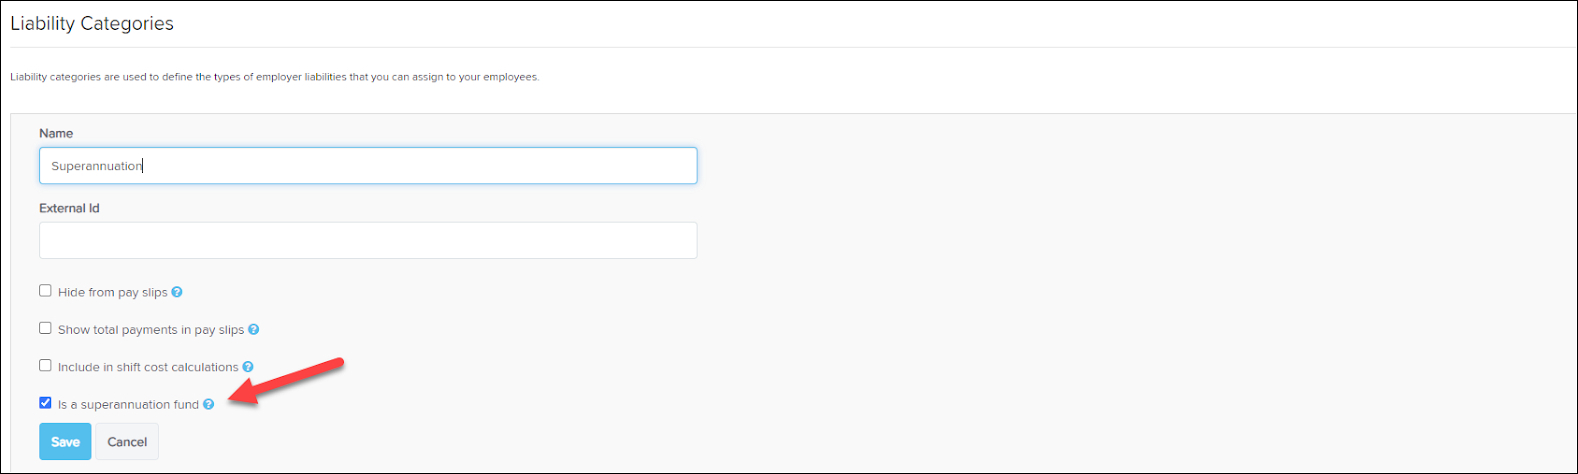Check the Include in shift cost calculations box
This screenshot has width=1578, height=474.
click(x=45, y=366)
